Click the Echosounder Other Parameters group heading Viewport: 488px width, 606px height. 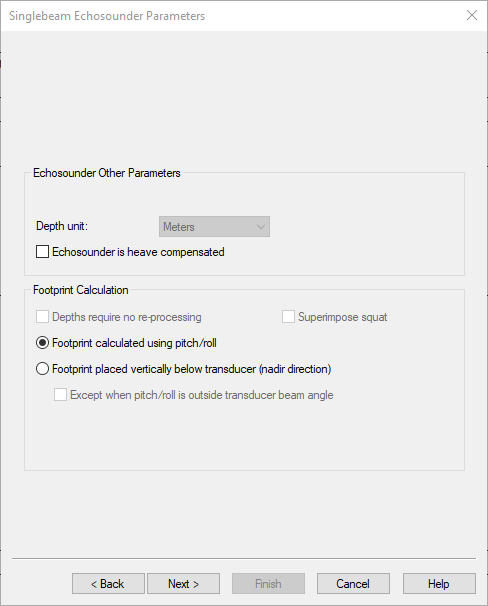[107, 173]
